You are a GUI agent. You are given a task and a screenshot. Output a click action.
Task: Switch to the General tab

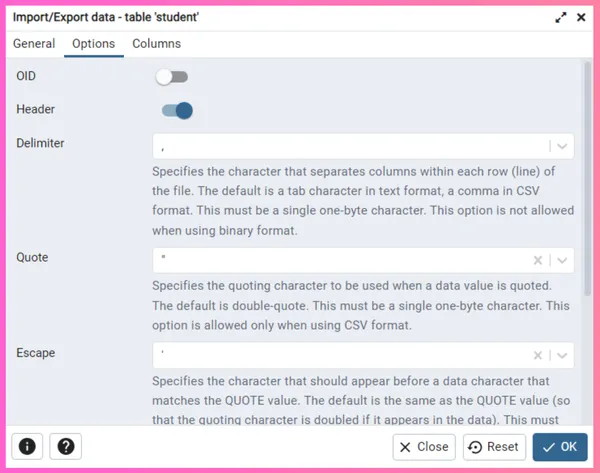[x=34, y=44]
